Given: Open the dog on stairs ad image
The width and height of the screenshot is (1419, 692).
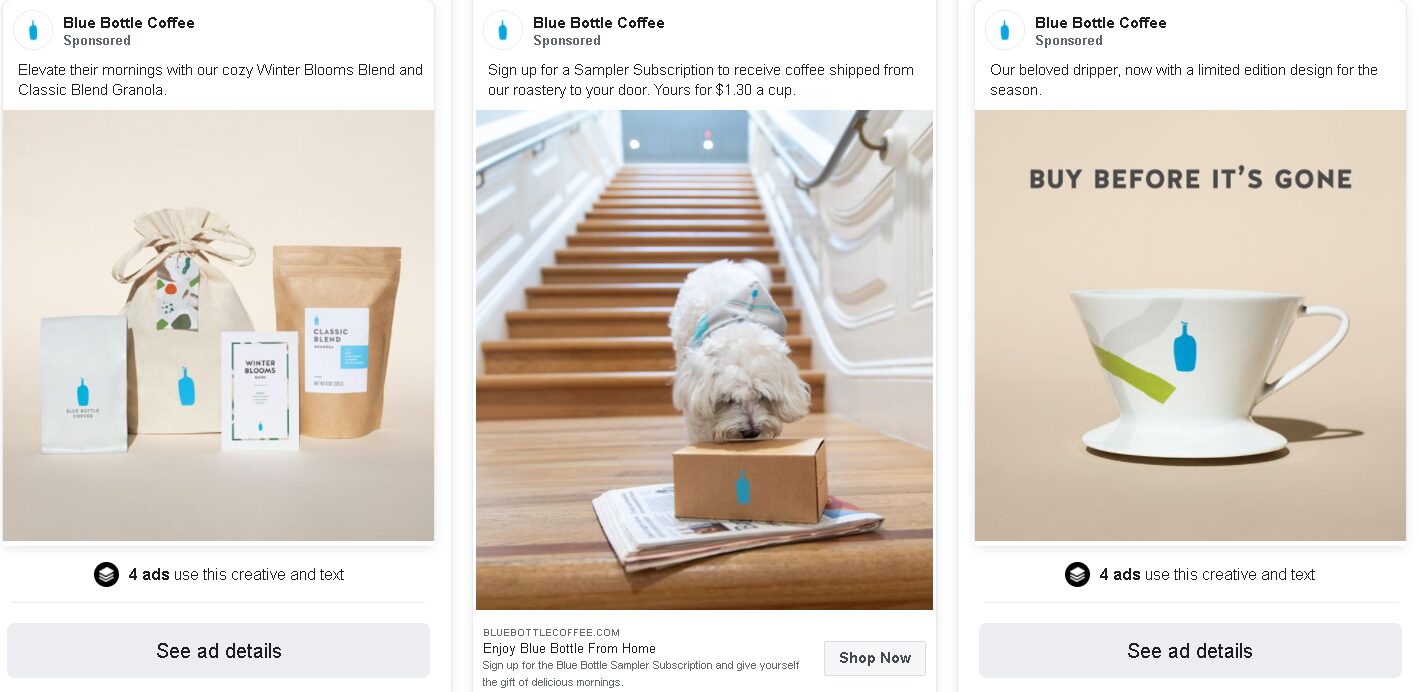Looking at the screenshot, I should (x=704, y=360).
